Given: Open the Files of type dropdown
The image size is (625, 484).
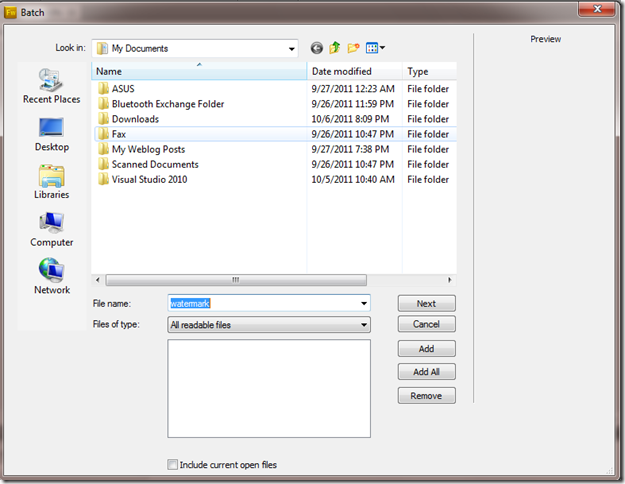Looking at the screenshot, I should (269, 325).
